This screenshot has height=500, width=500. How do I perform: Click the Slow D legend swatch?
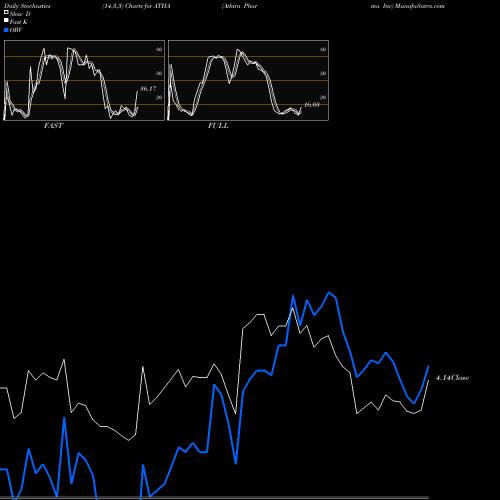[x=6, y=13]
